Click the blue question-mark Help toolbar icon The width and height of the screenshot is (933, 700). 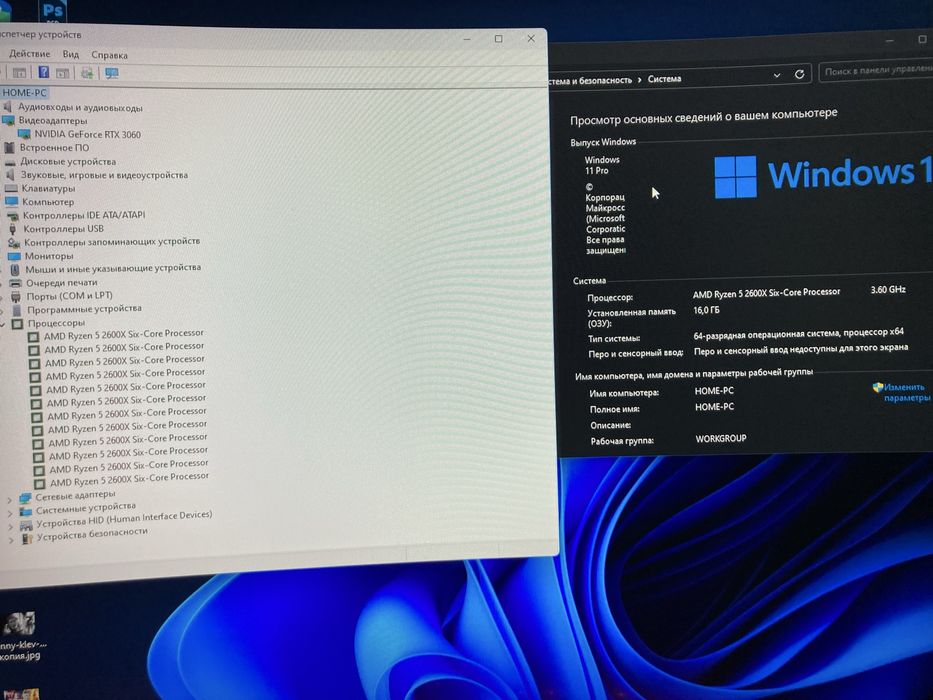[43, 72]
